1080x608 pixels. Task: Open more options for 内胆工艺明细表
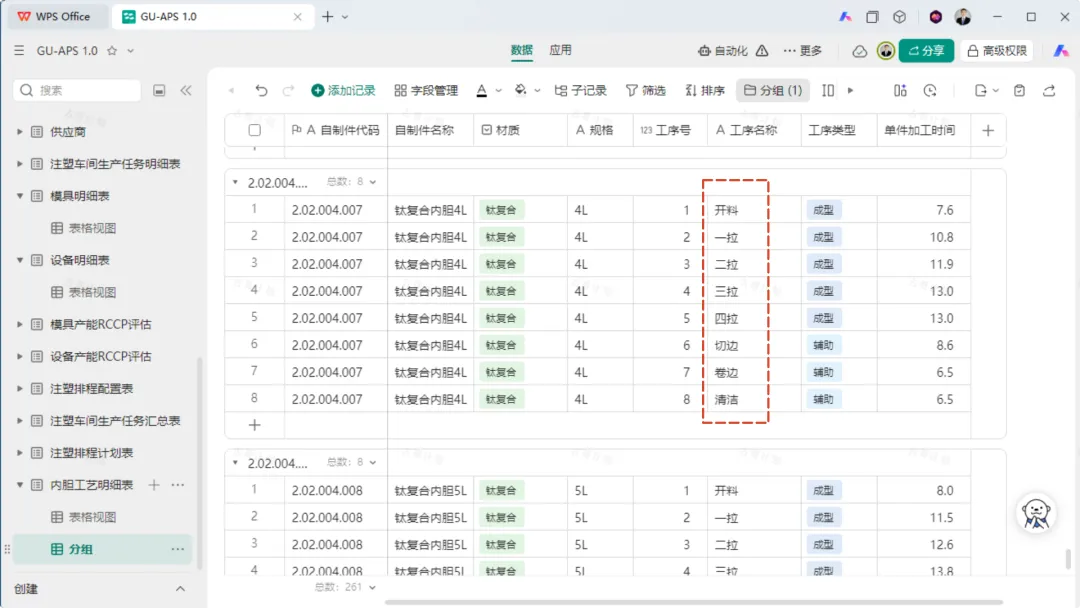coord(178,485)
